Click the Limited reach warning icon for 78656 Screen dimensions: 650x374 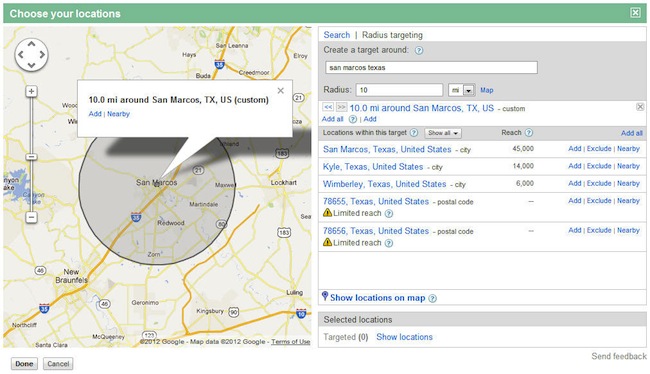327,242
